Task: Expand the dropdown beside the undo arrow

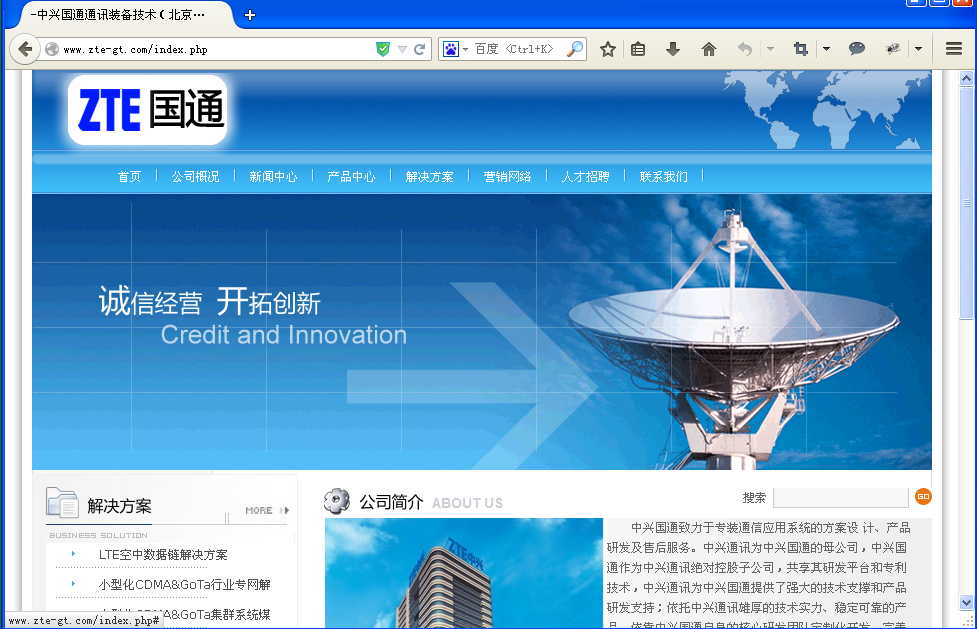Action: click(770, 49)
